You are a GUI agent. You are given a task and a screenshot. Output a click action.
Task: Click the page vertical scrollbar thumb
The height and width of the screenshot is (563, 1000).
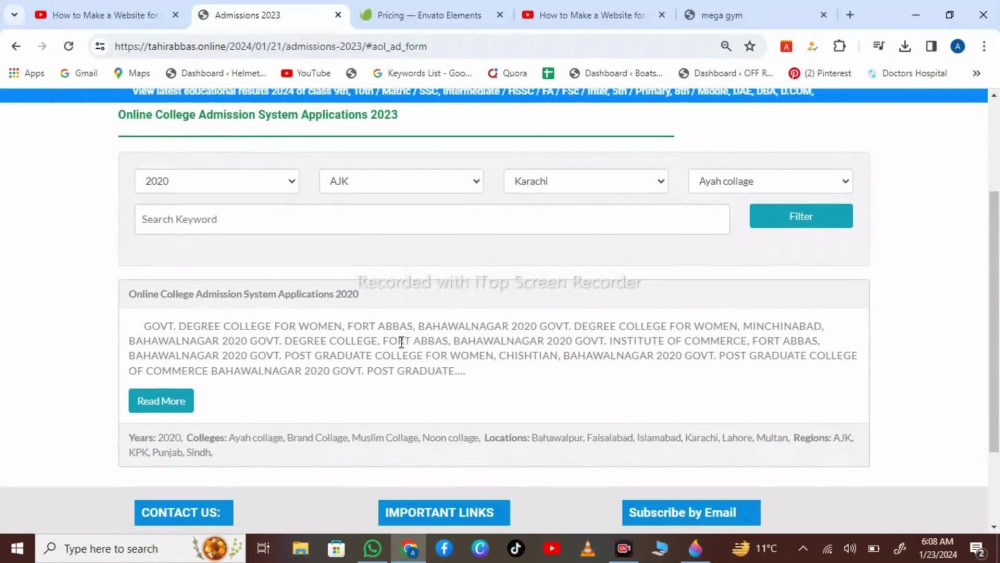[x=994, y=322]
